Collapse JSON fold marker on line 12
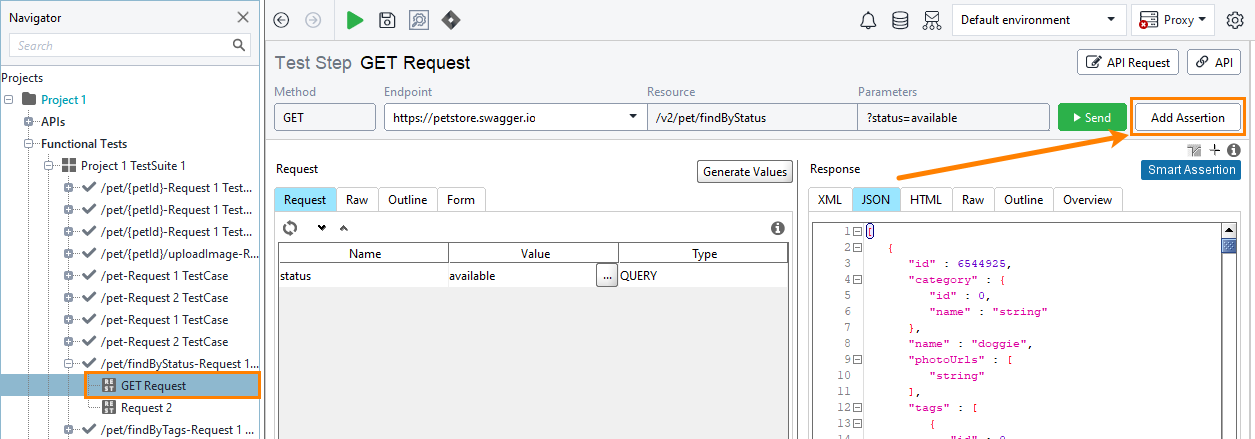The width and height of the screenshot is (1255, 439). click(x=857, y=408)
